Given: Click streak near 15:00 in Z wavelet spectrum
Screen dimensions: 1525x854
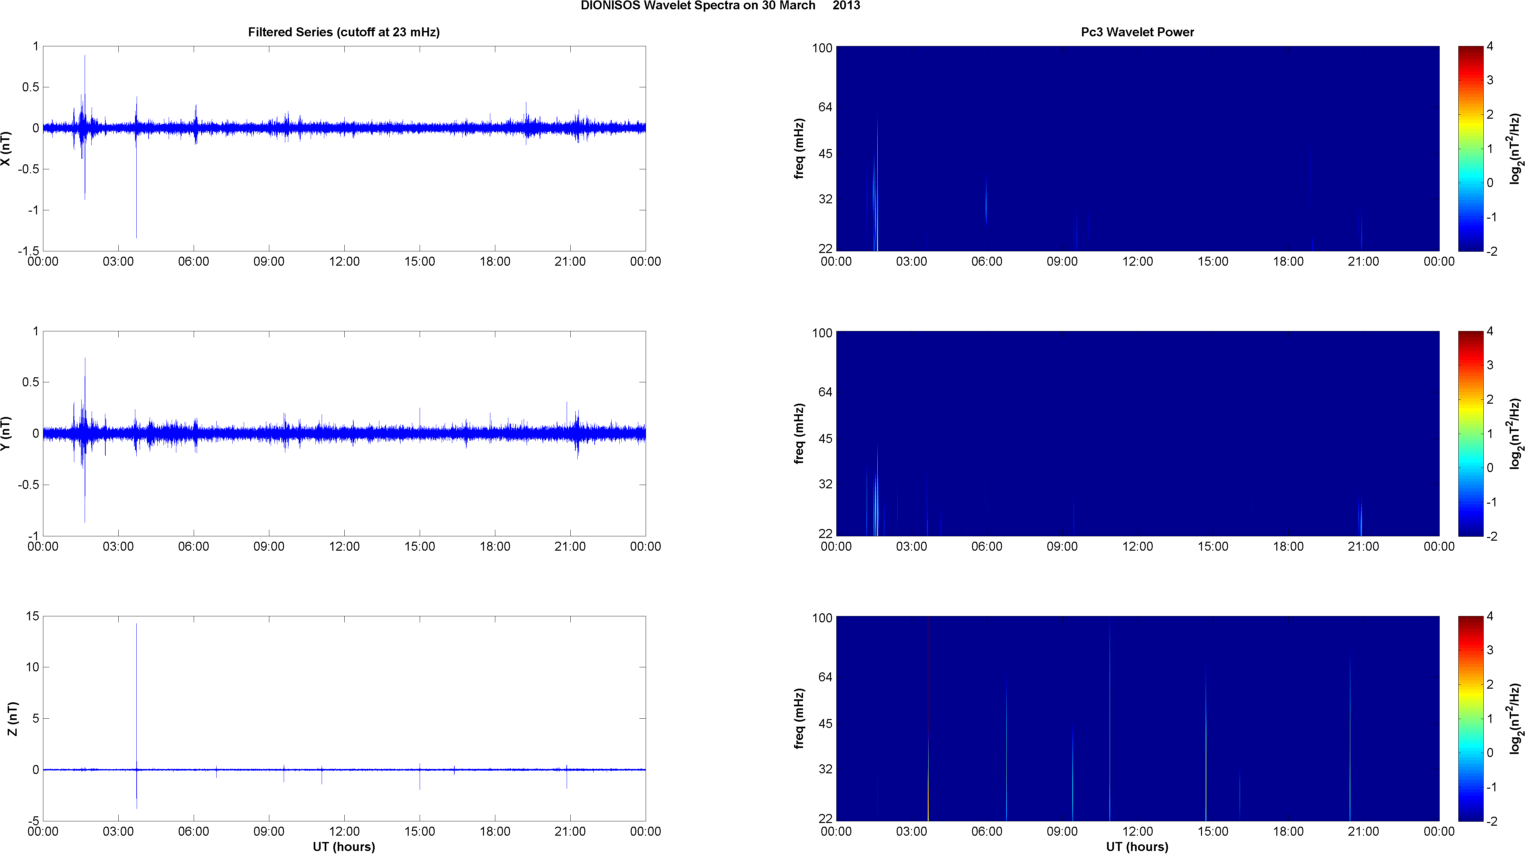Looking at the screenshot, I should (1206, 745).
